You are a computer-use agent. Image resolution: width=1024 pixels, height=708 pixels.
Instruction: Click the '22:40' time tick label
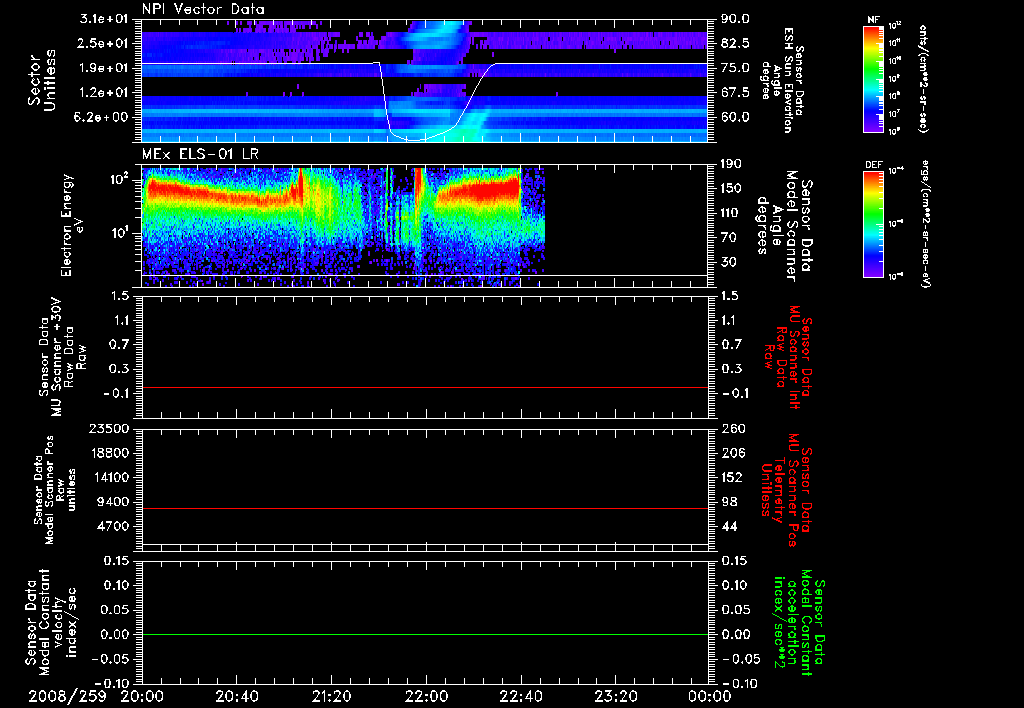tap(520, 696)
